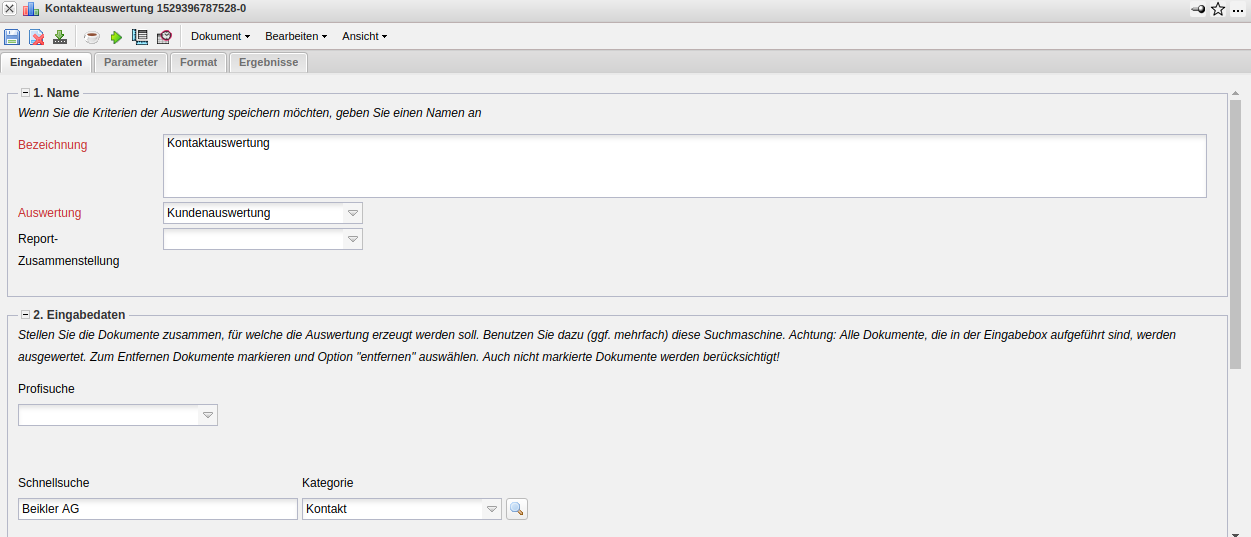Pin the window using the pushpin icon
This screenshot has width=1251, height=537.
[1197, 9]
